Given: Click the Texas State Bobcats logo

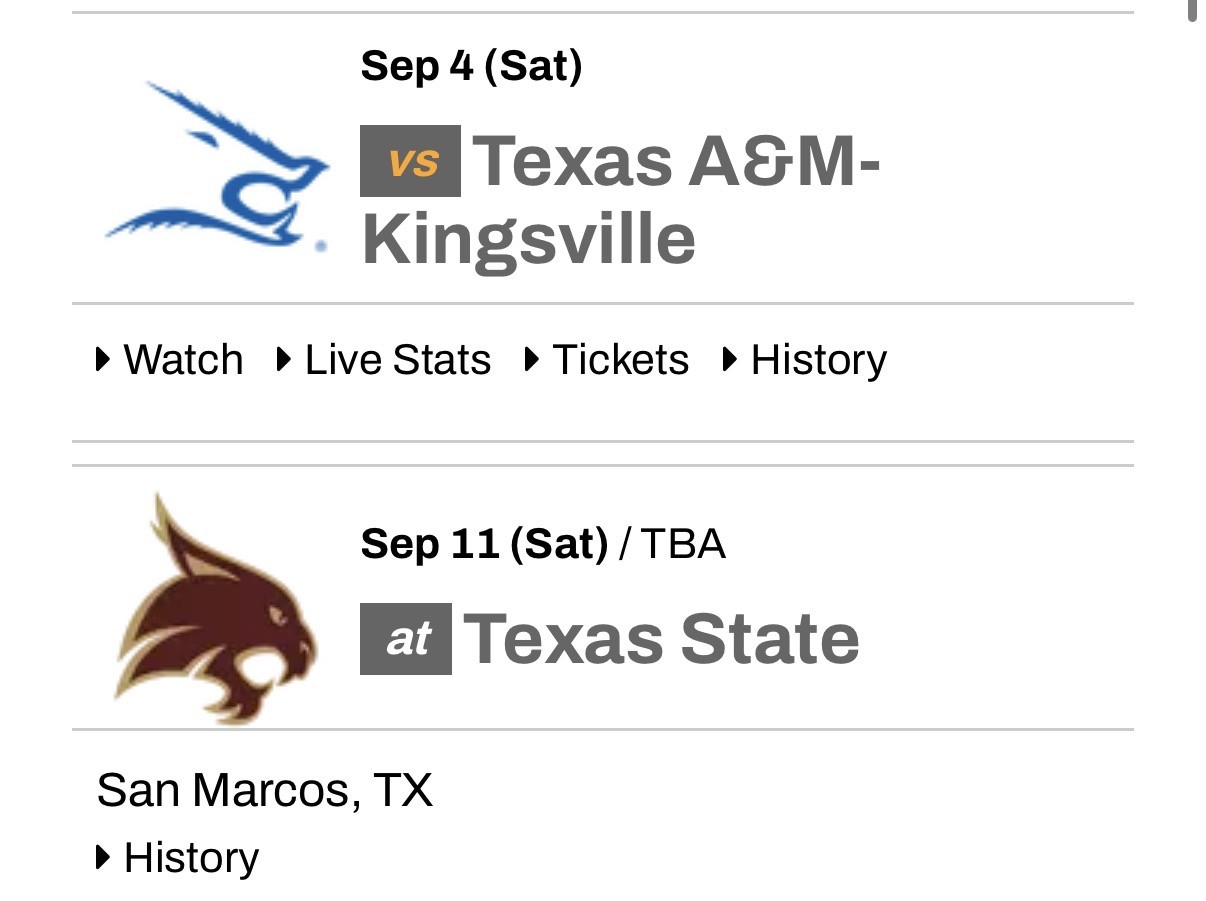Looking at the screenshot, I should coord(215,607).
